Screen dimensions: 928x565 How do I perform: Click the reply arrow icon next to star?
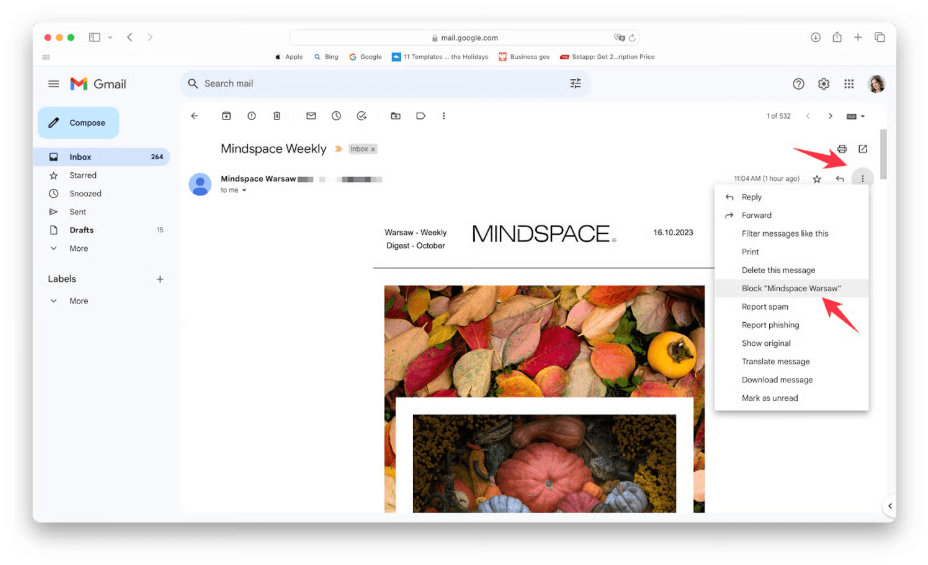tap(840, 179)
